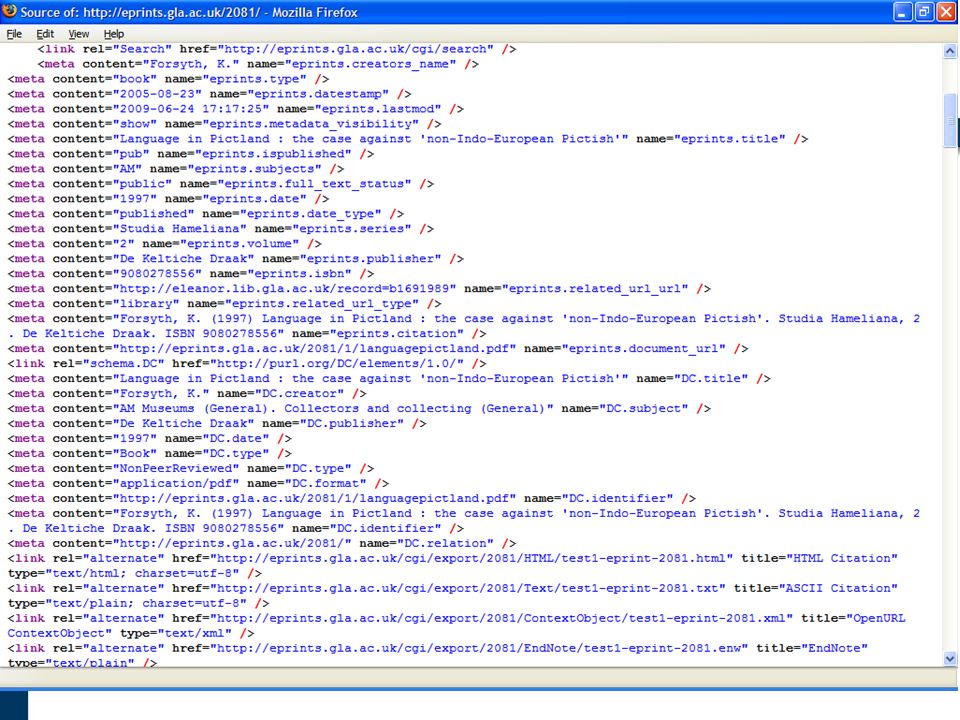This screenshot has width=960, height=720.
Task: Click the eprints.full_text_status attribute name
Action: [x=314, y=184]
